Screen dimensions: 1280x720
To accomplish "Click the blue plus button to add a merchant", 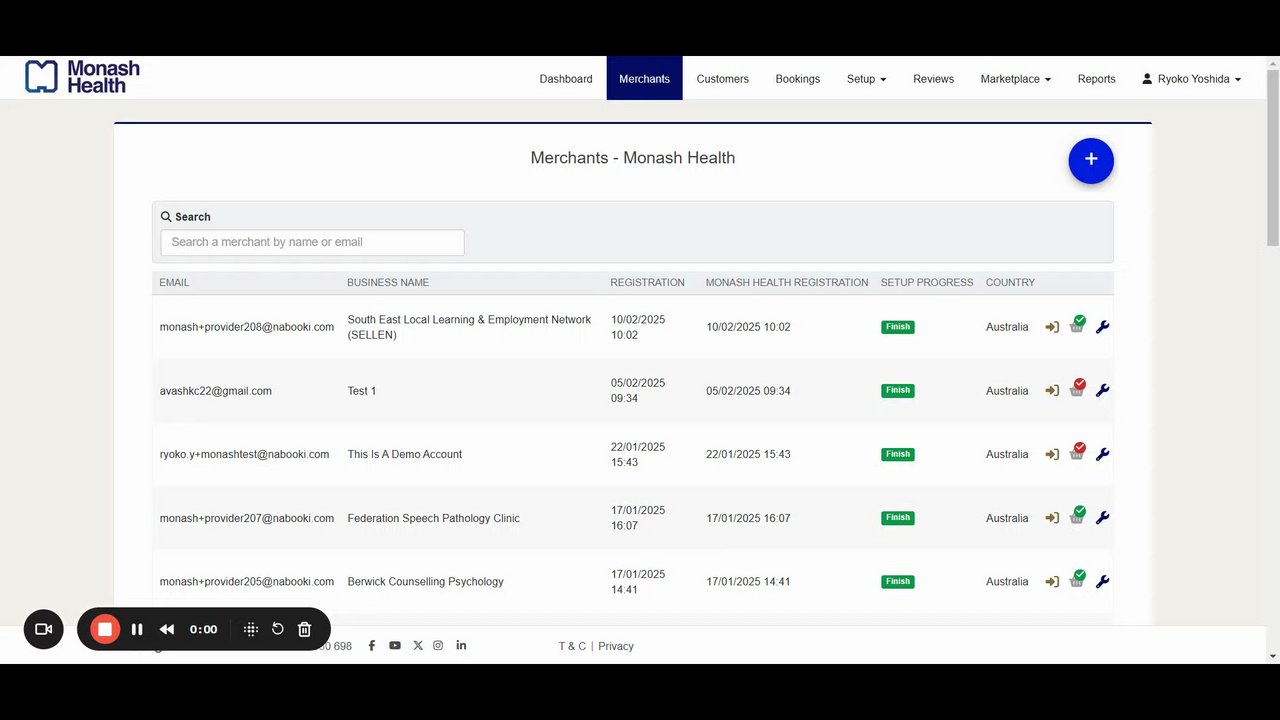I will pos(1091,161).
